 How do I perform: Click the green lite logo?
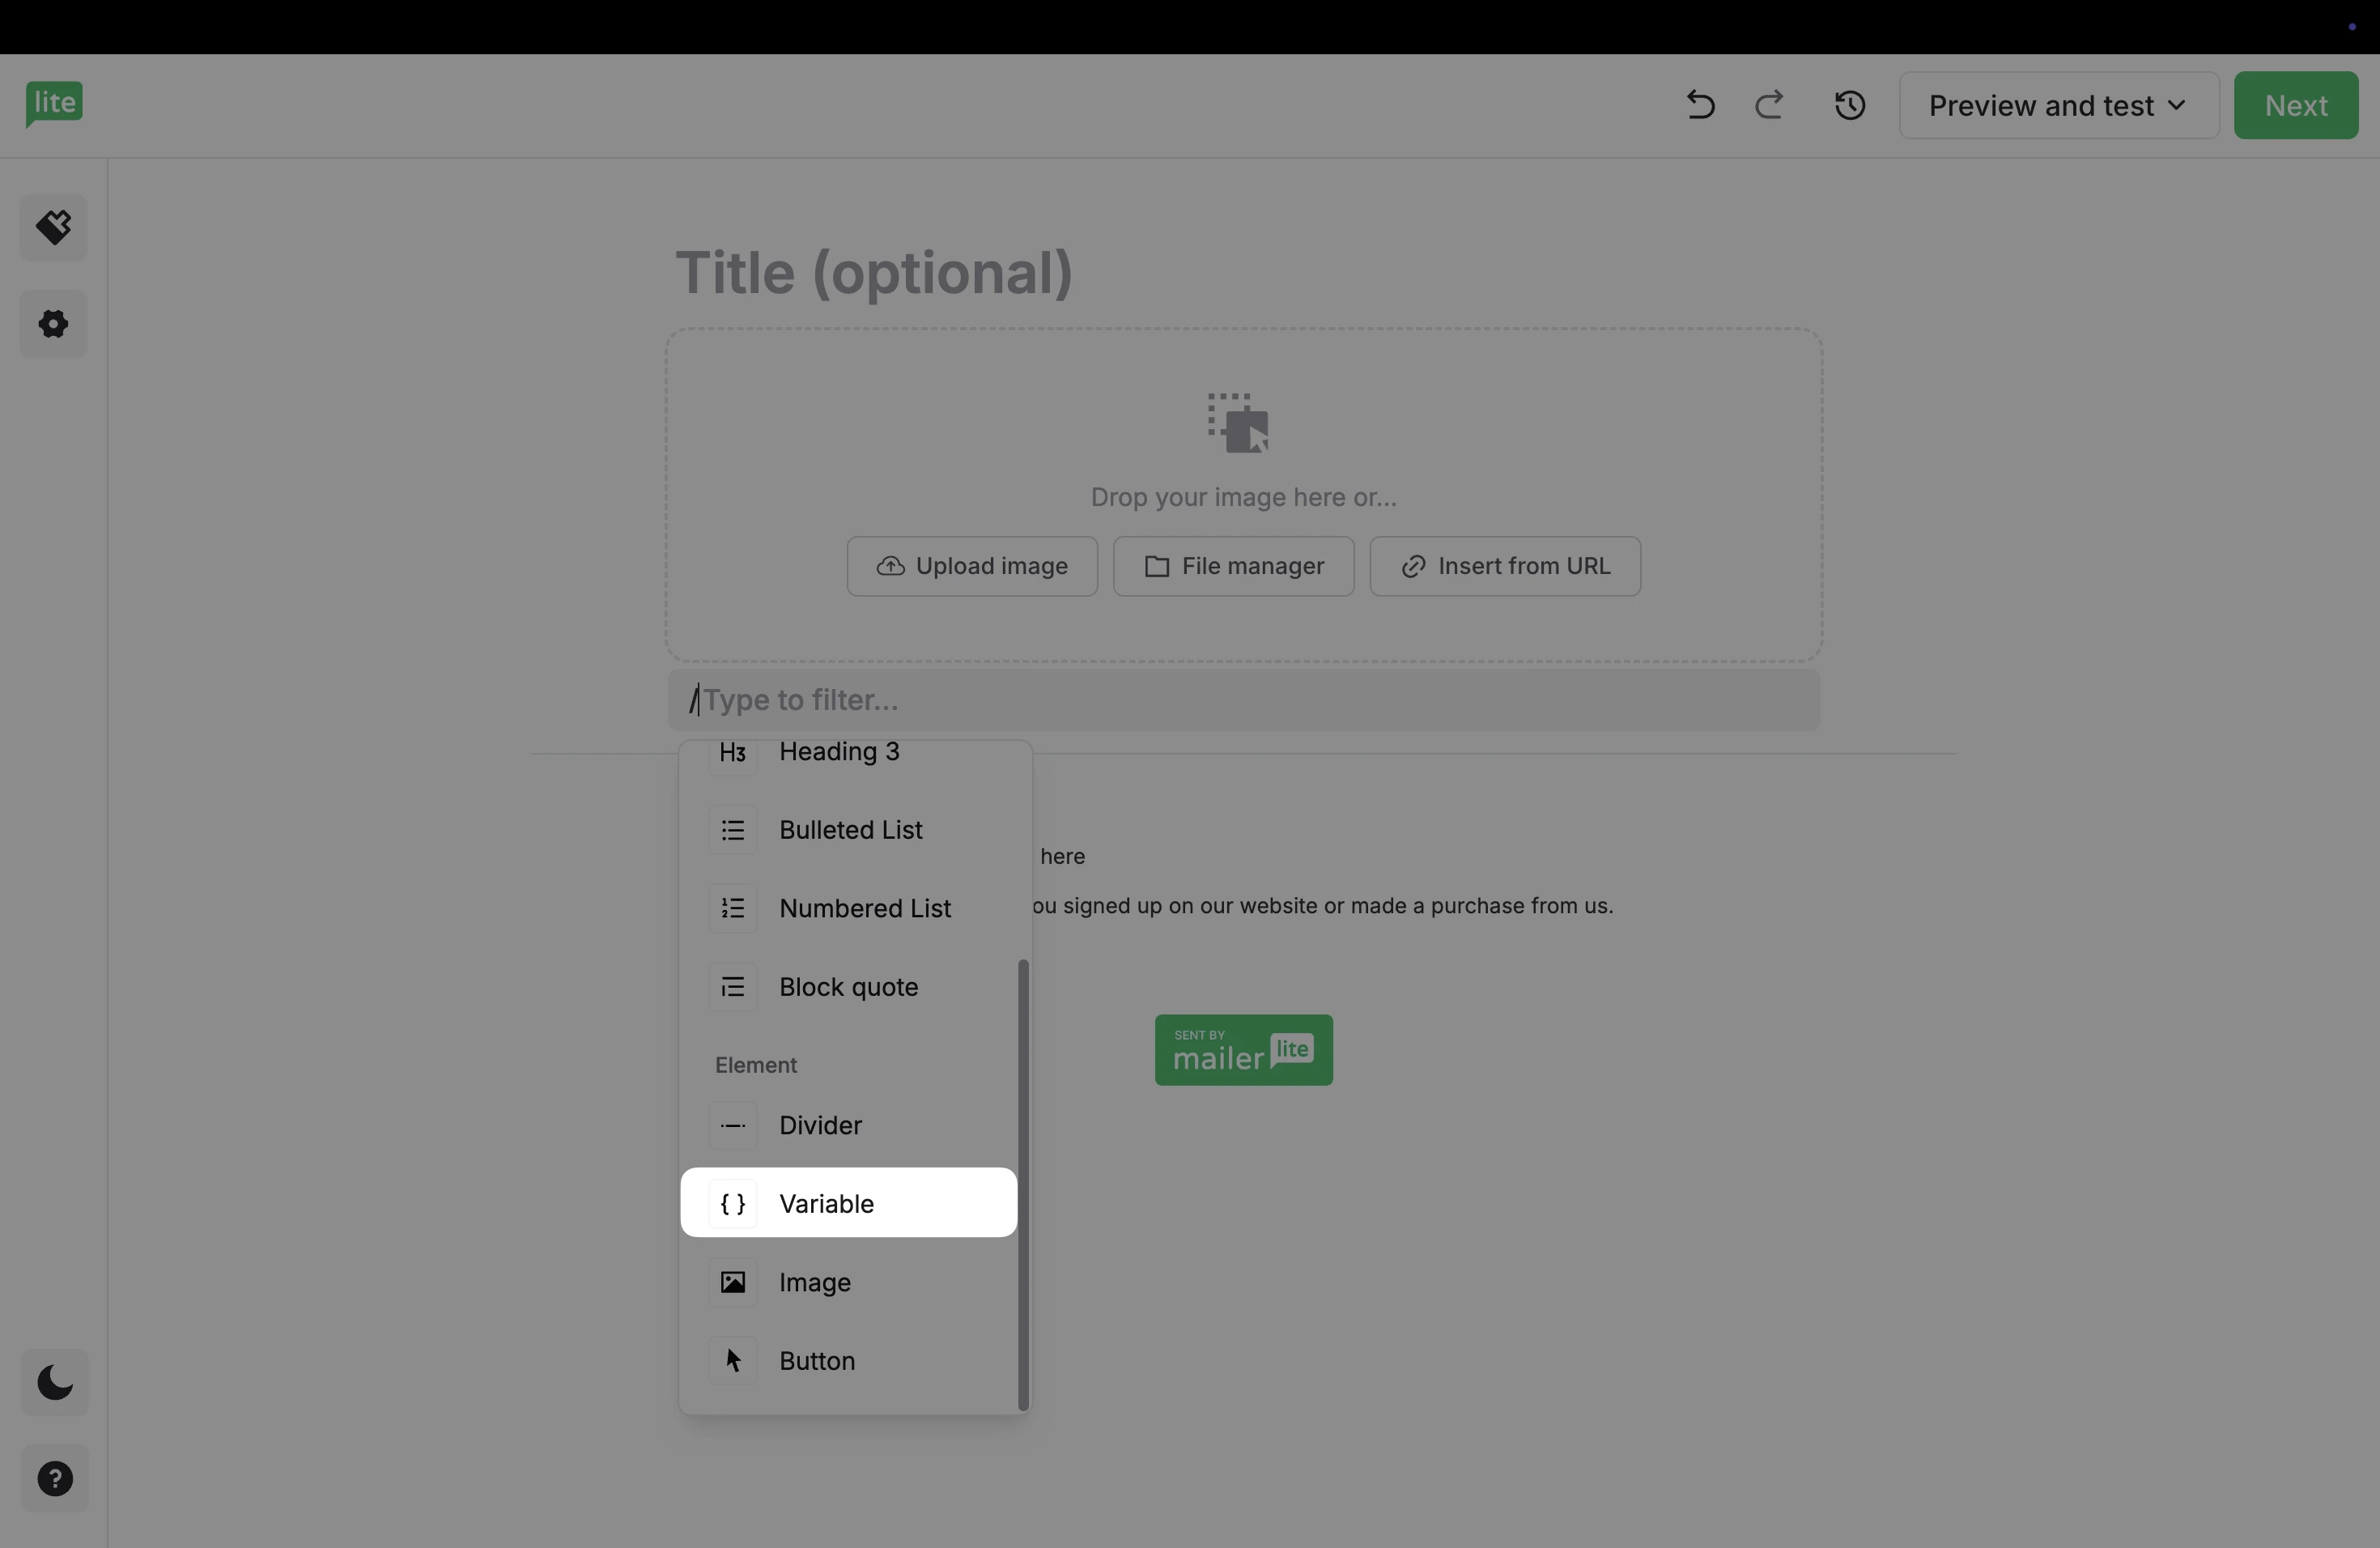(x=54, y=103)
